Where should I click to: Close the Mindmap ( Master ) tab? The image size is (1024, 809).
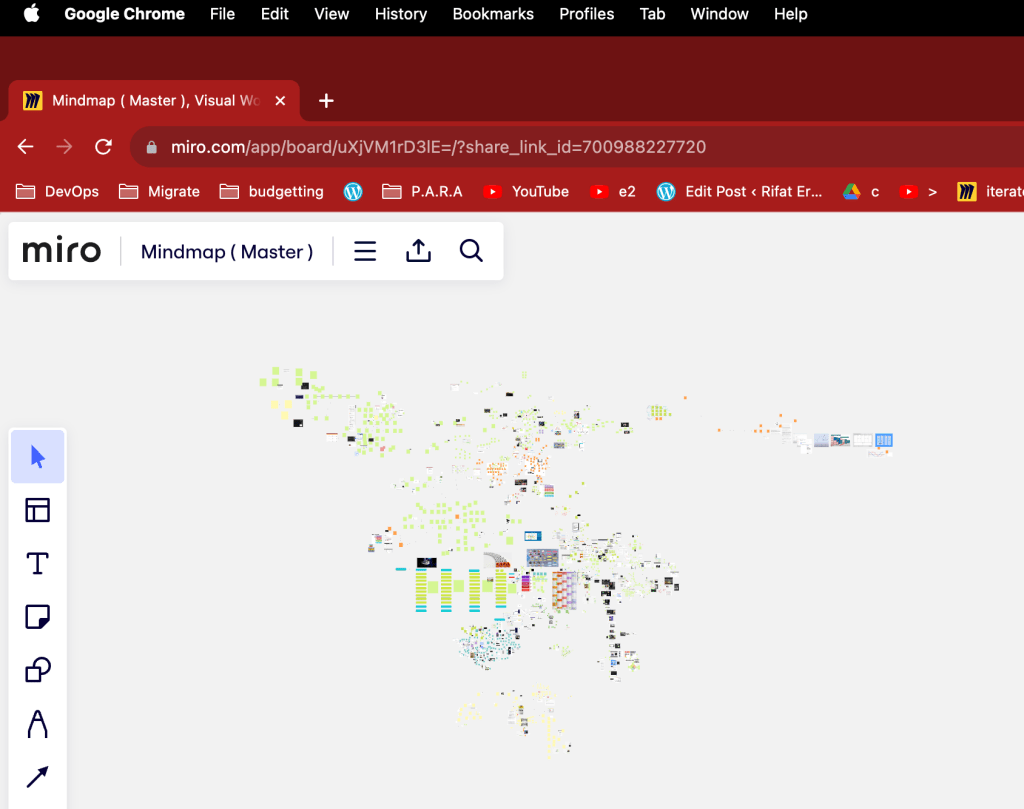(x=280, y=101)
